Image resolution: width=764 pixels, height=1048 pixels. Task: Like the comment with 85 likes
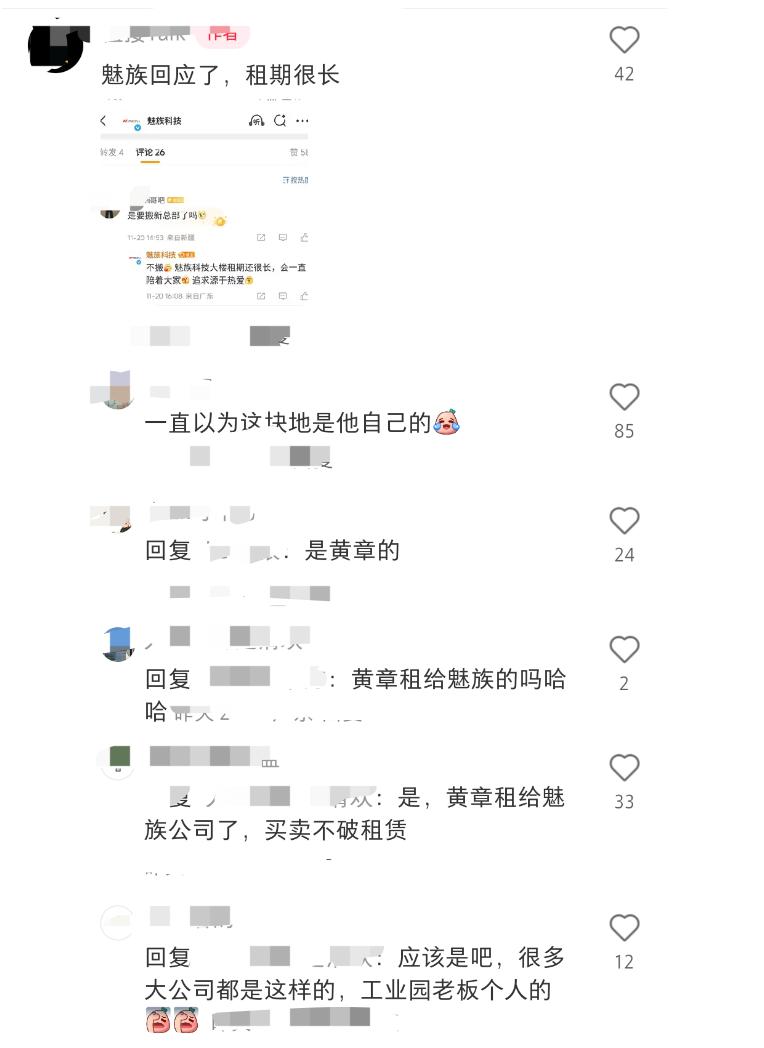point(624,397)
